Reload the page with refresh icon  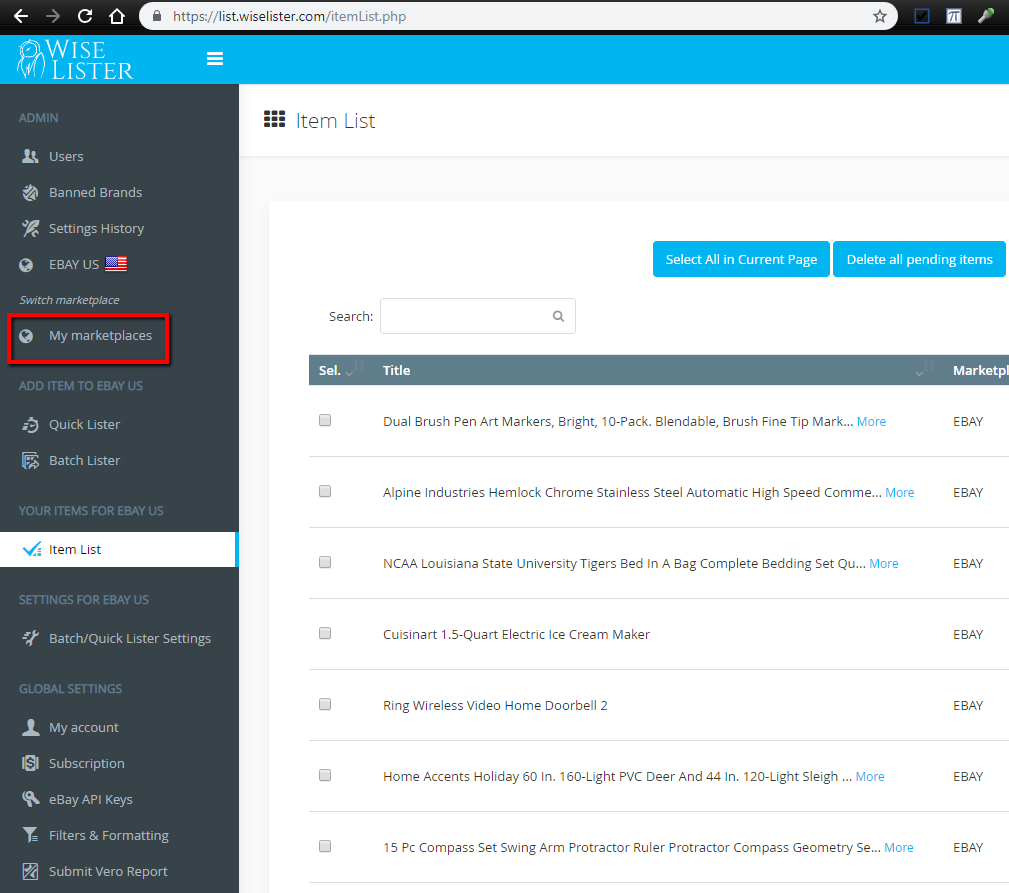click(x=85, y=16)
